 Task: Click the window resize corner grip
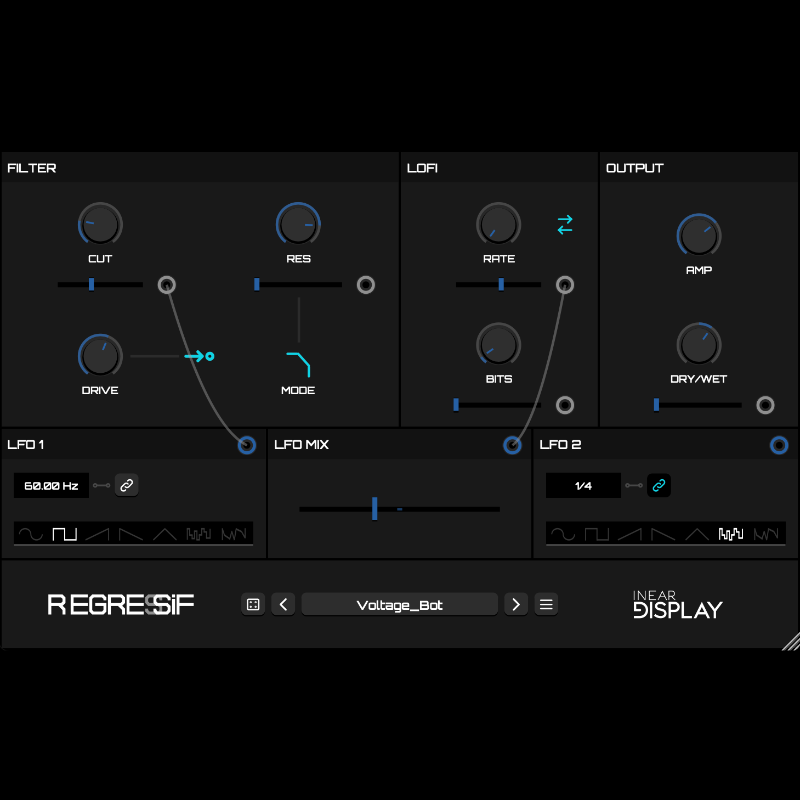791,641
